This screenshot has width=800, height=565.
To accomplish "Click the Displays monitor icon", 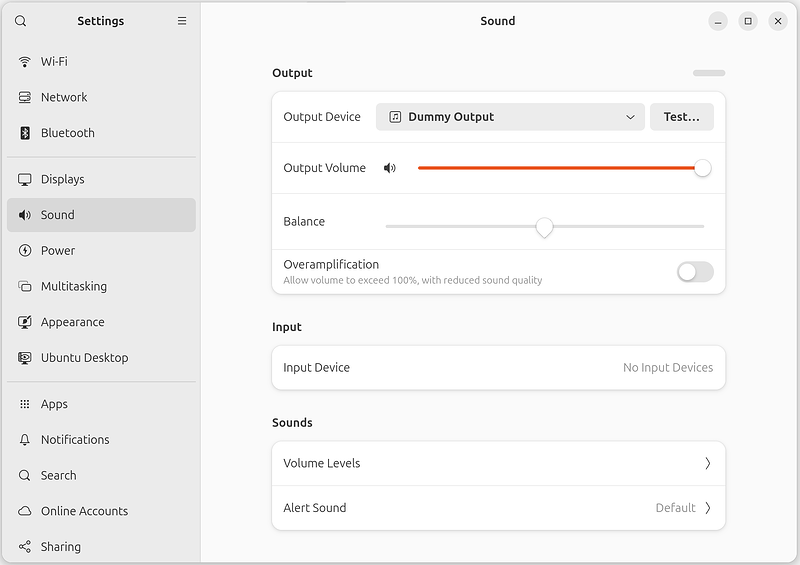I will [x=25, y=180].
